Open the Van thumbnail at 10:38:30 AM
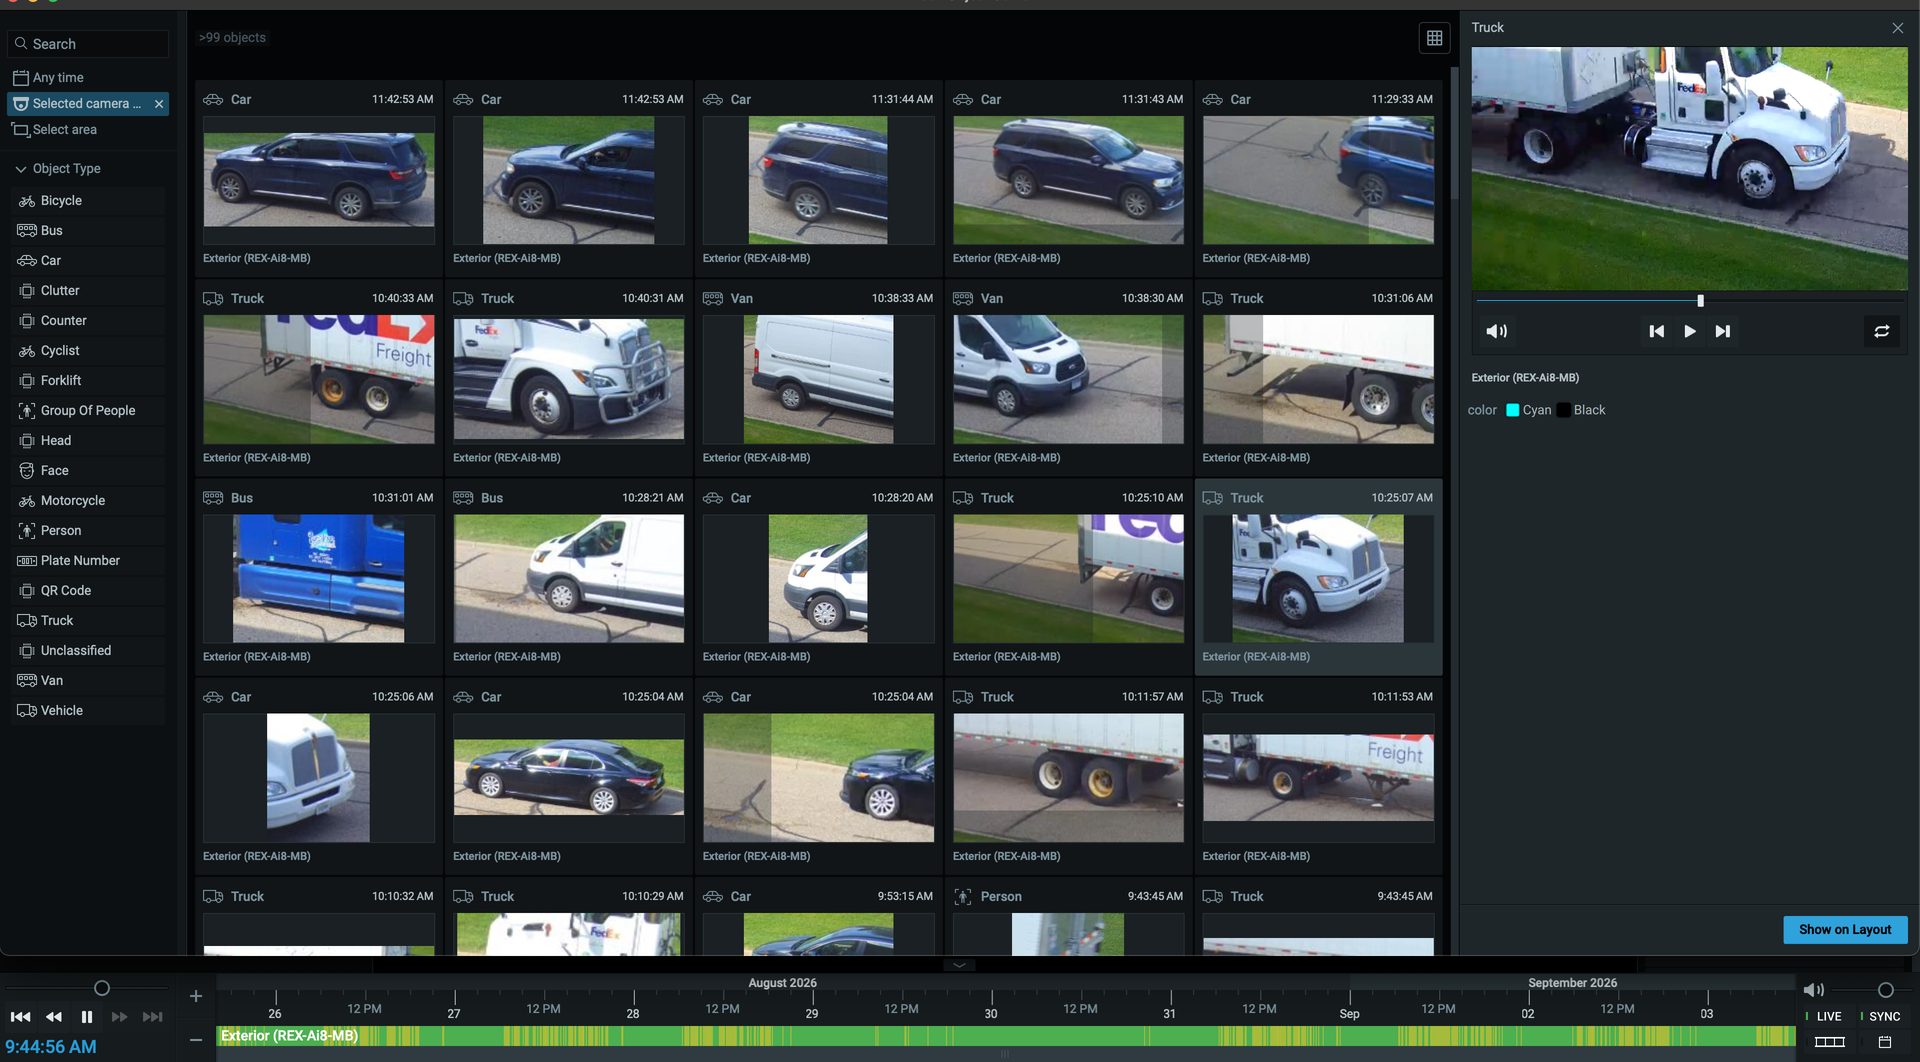 point(1068,379)
